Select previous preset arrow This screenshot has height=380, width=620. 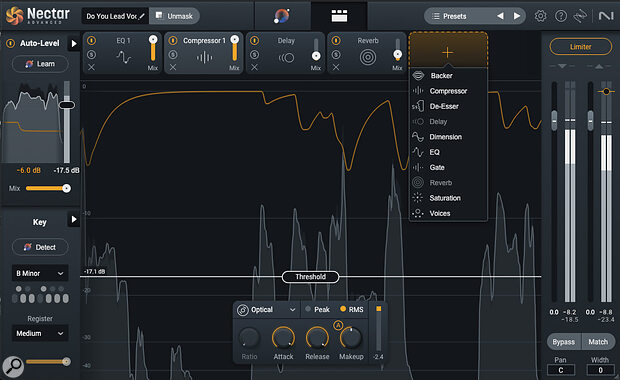(x=500, y=16)
